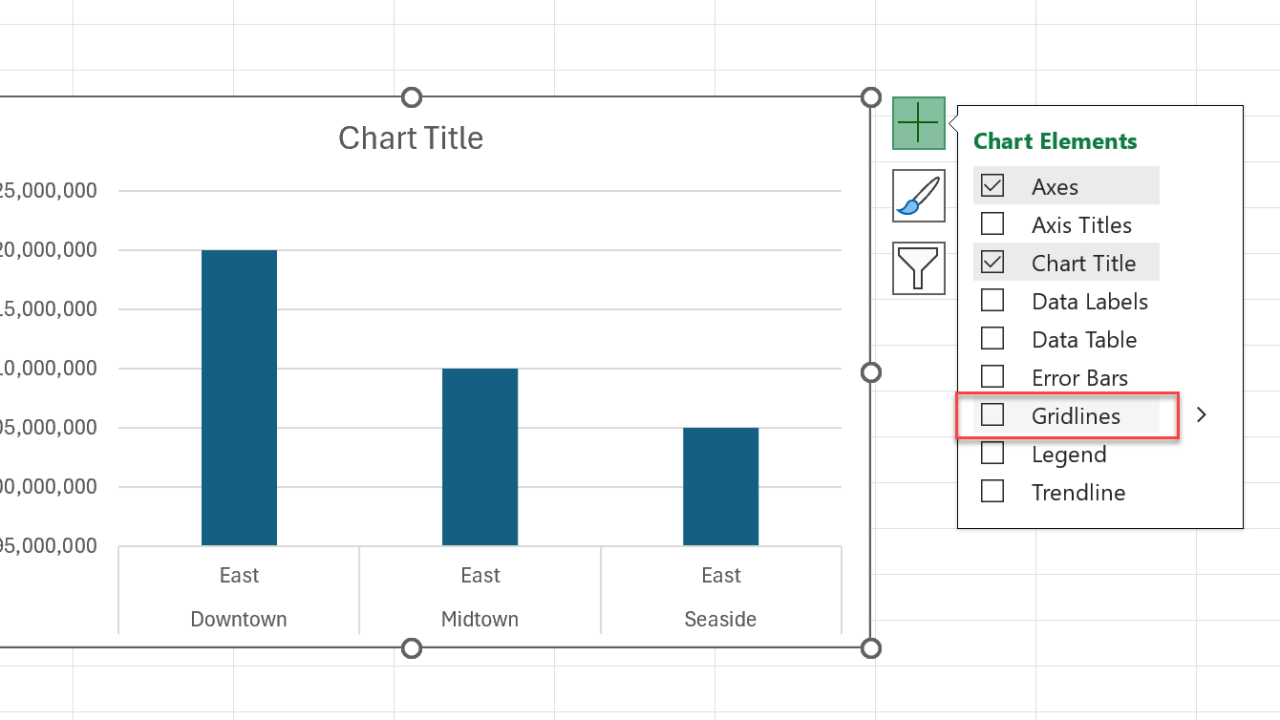Uncheck the Axes checkbox
This screenshot has height=720, width=1280.
992,186
